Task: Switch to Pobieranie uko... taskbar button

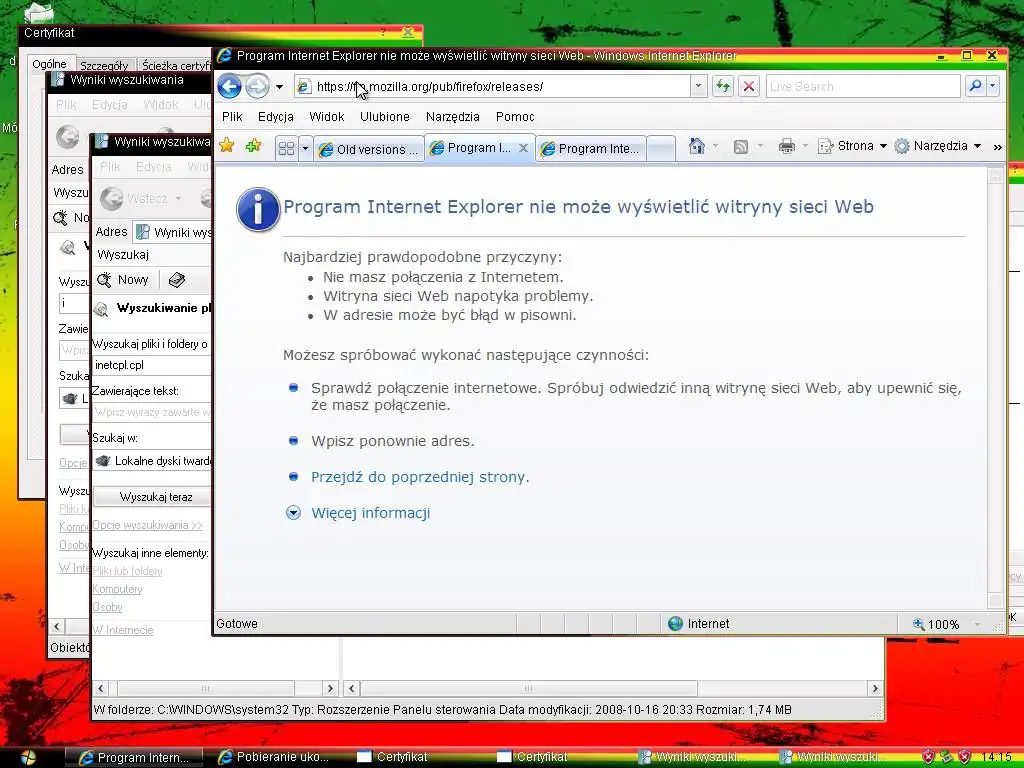Action: (273, 757)
